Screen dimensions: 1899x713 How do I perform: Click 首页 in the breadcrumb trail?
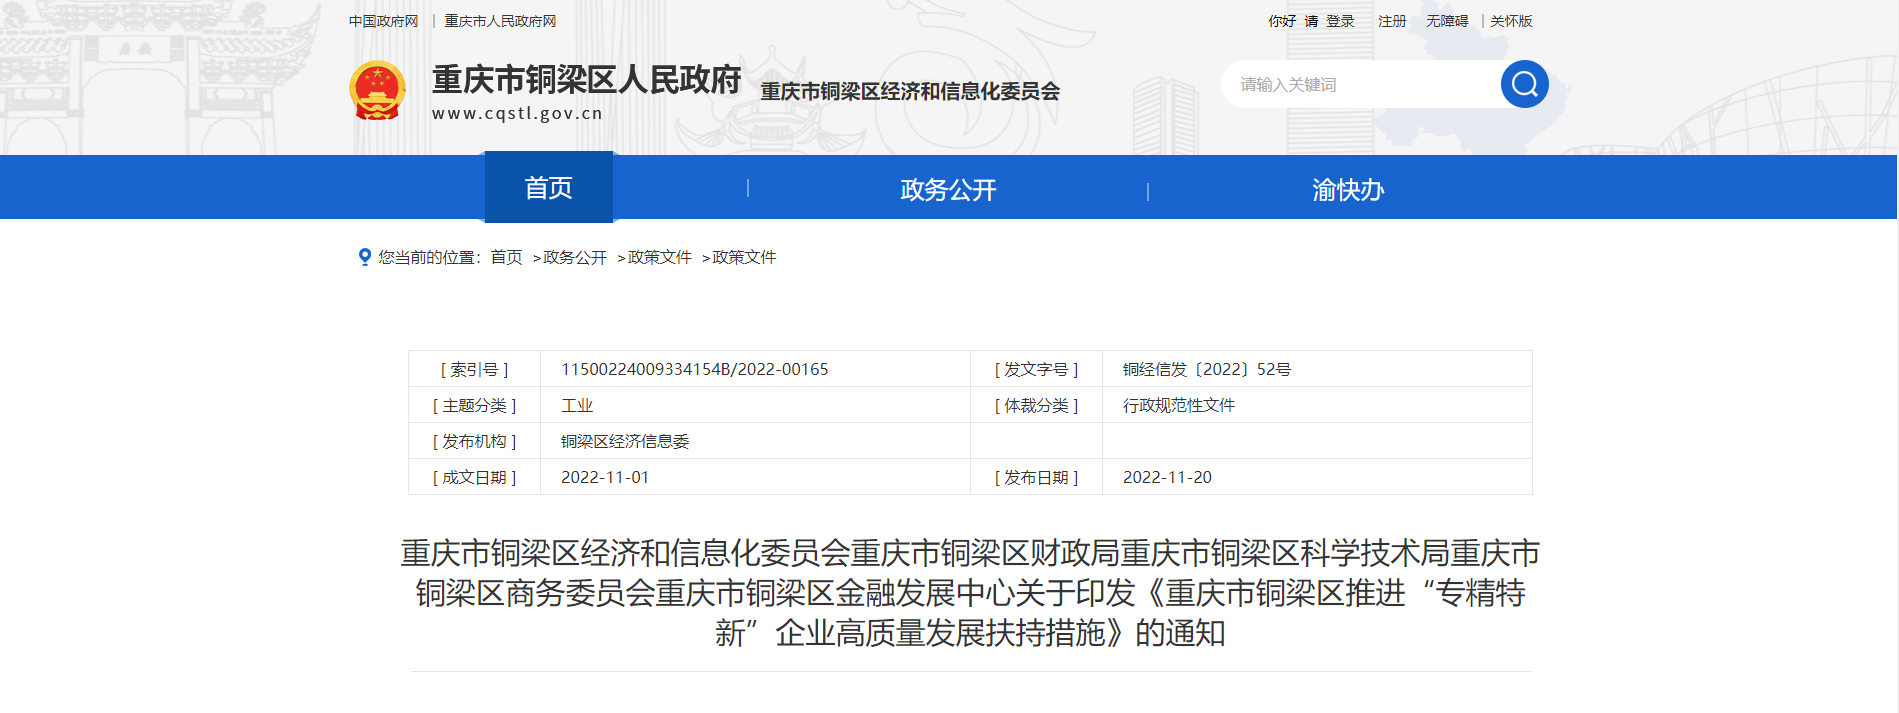[x=506, y=258]
